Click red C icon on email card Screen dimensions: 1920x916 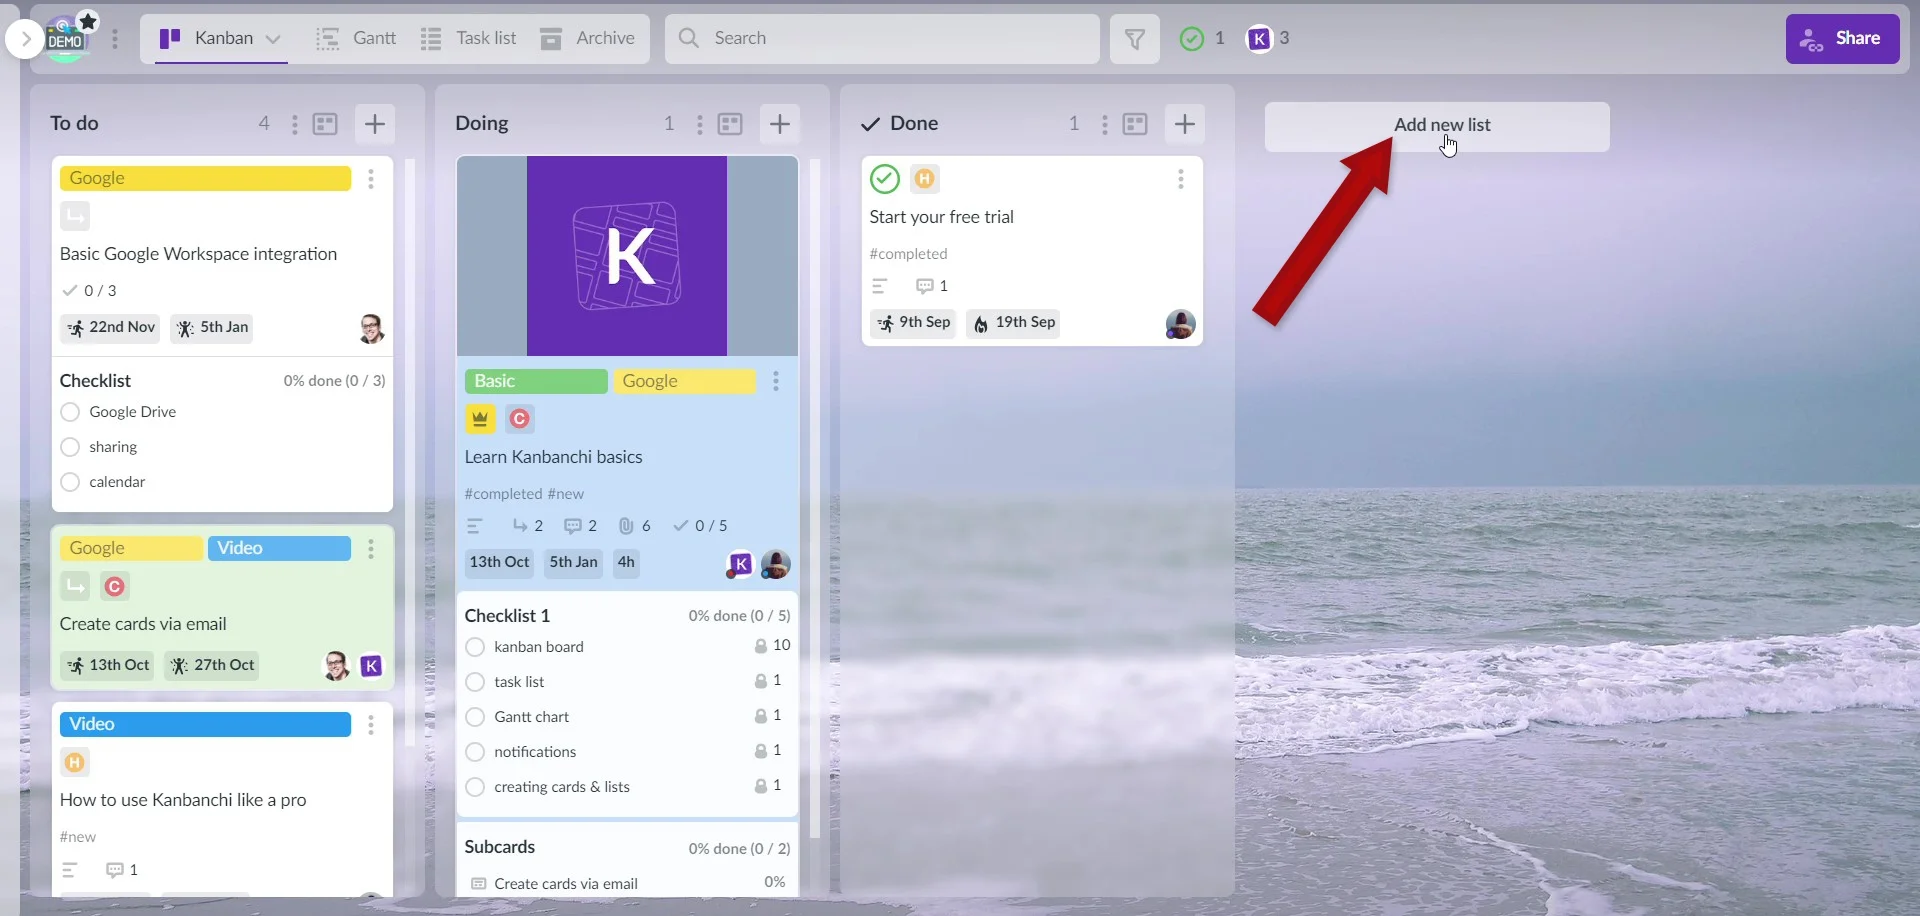point(115,587)
